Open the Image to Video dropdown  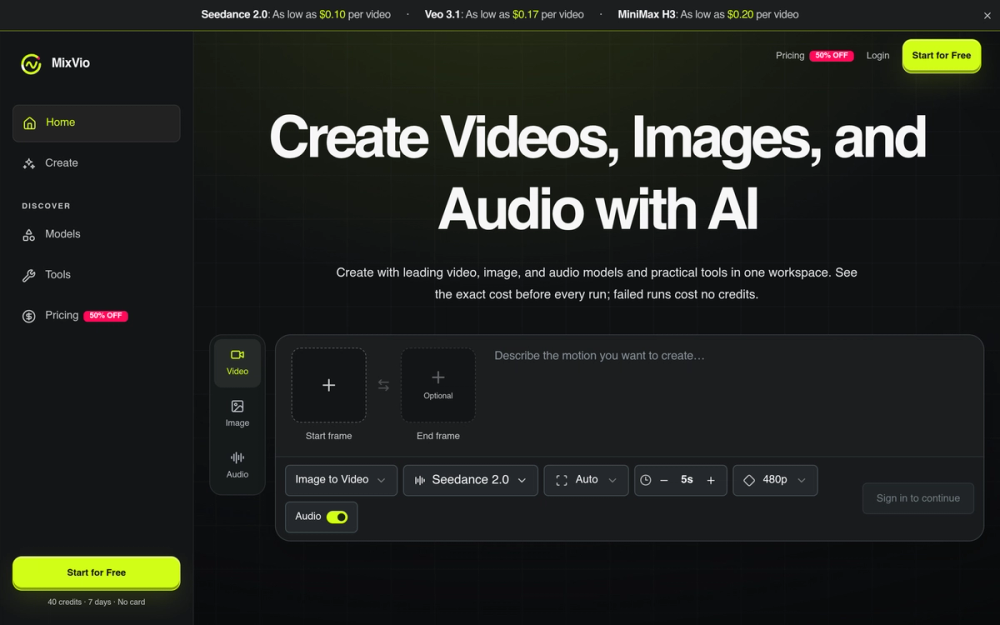point(341,480)
